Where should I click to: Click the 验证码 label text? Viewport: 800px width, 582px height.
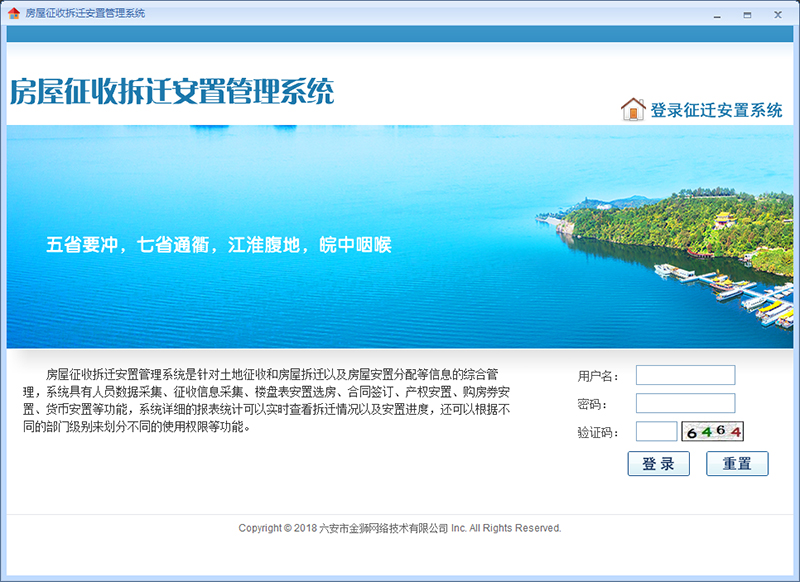601,430
